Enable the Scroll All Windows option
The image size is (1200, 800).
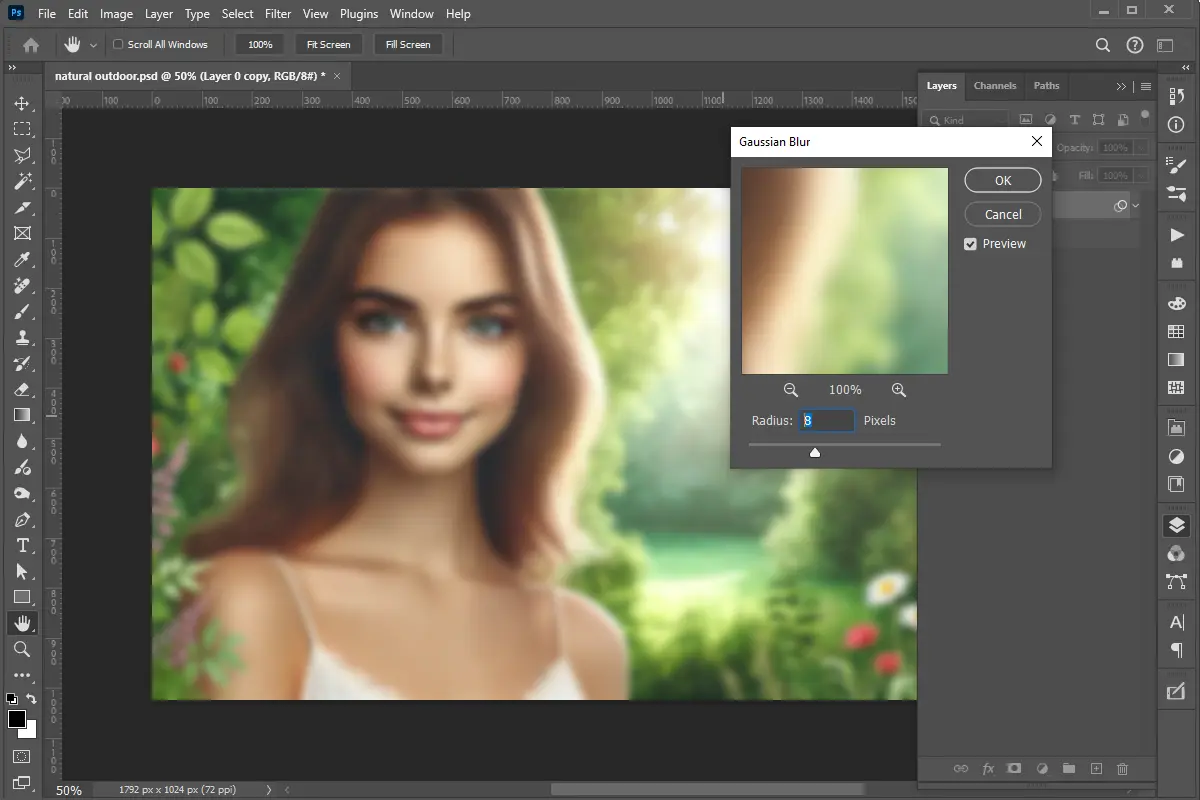(117, 44)
